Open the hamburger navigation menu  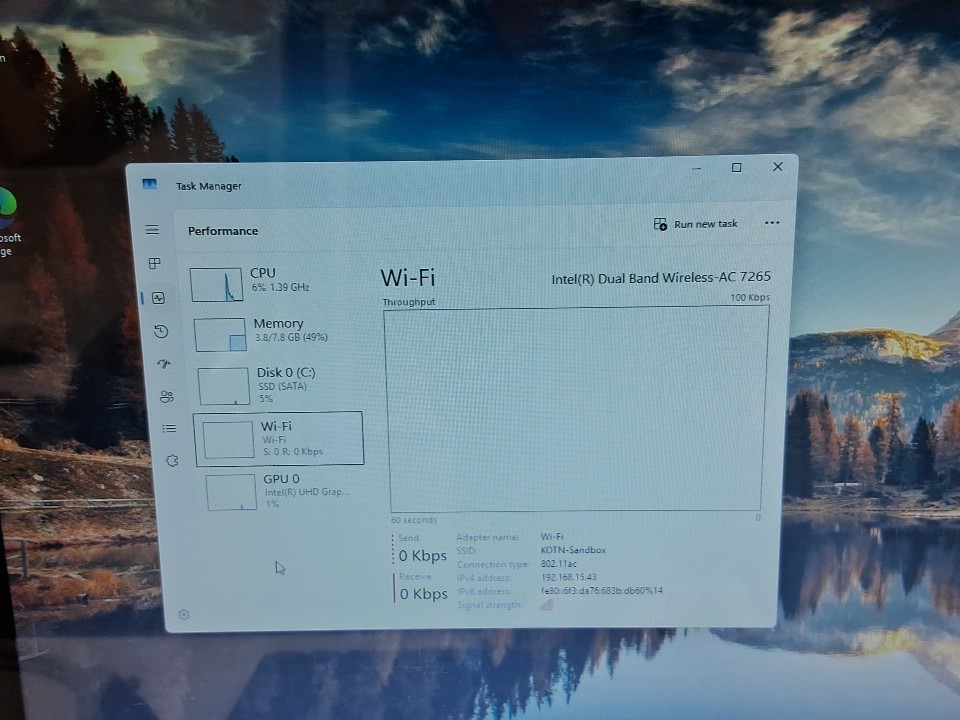coord(152,230)
